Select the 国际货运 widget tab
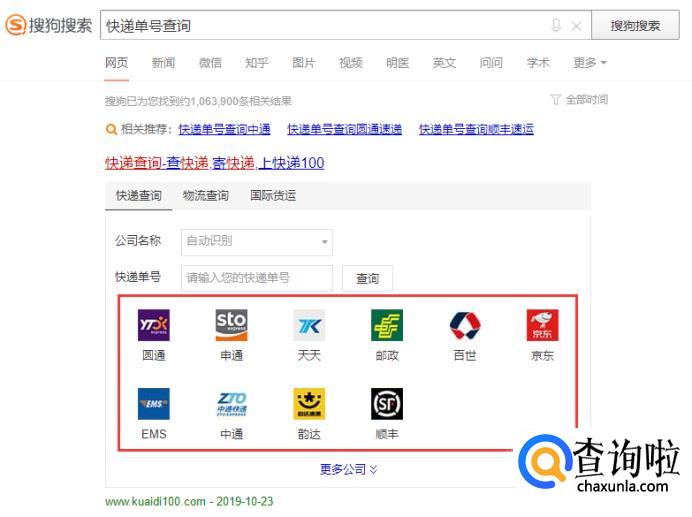Screen dimensions: 692x517 [x=273, y=196]
